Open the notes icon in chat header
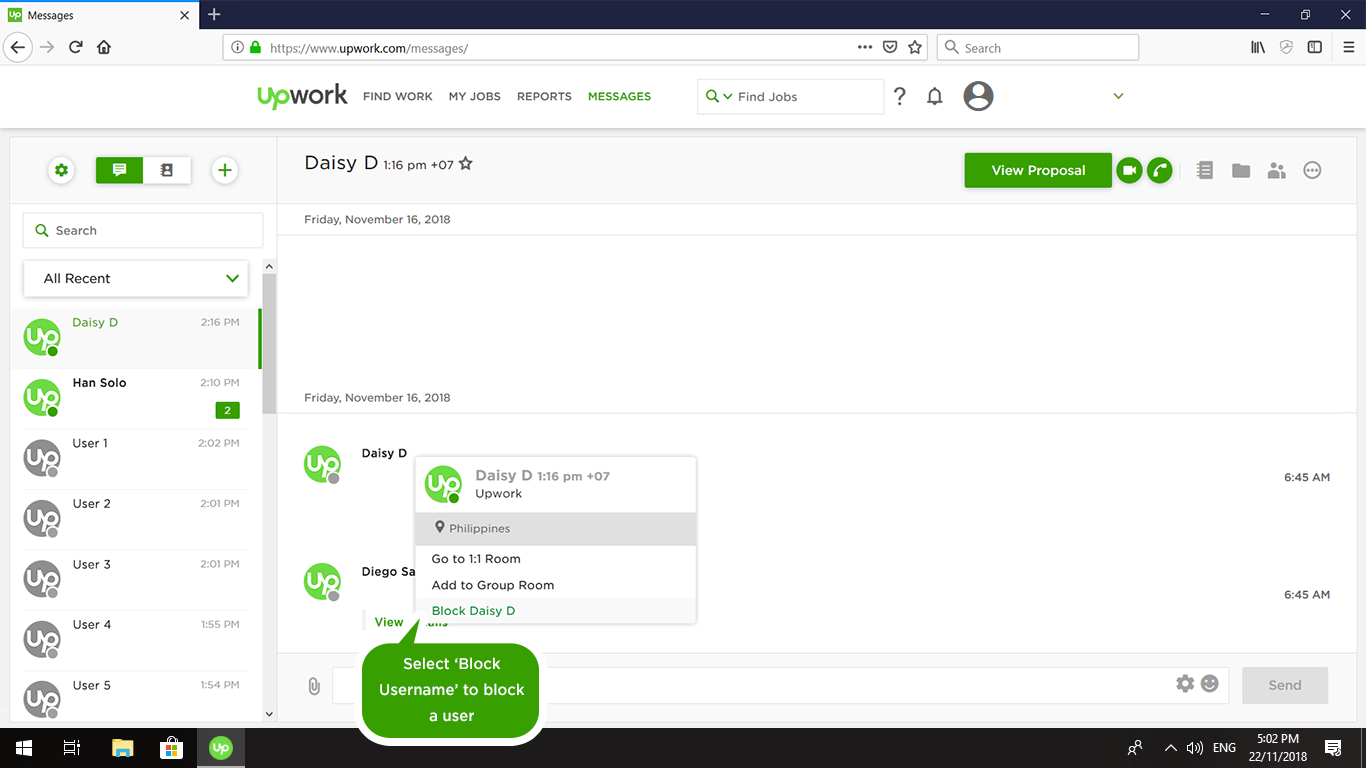The width and height of the screenshot is (1366, 768). pos(1205,171)
